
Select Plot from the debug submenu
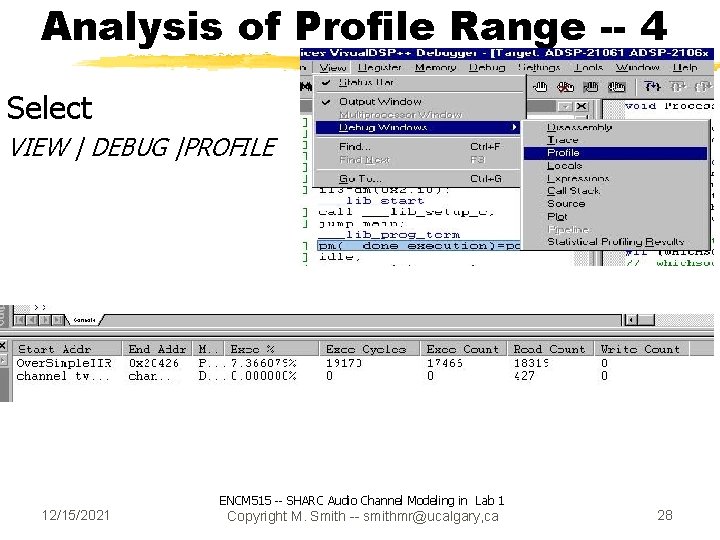(615, 216)
